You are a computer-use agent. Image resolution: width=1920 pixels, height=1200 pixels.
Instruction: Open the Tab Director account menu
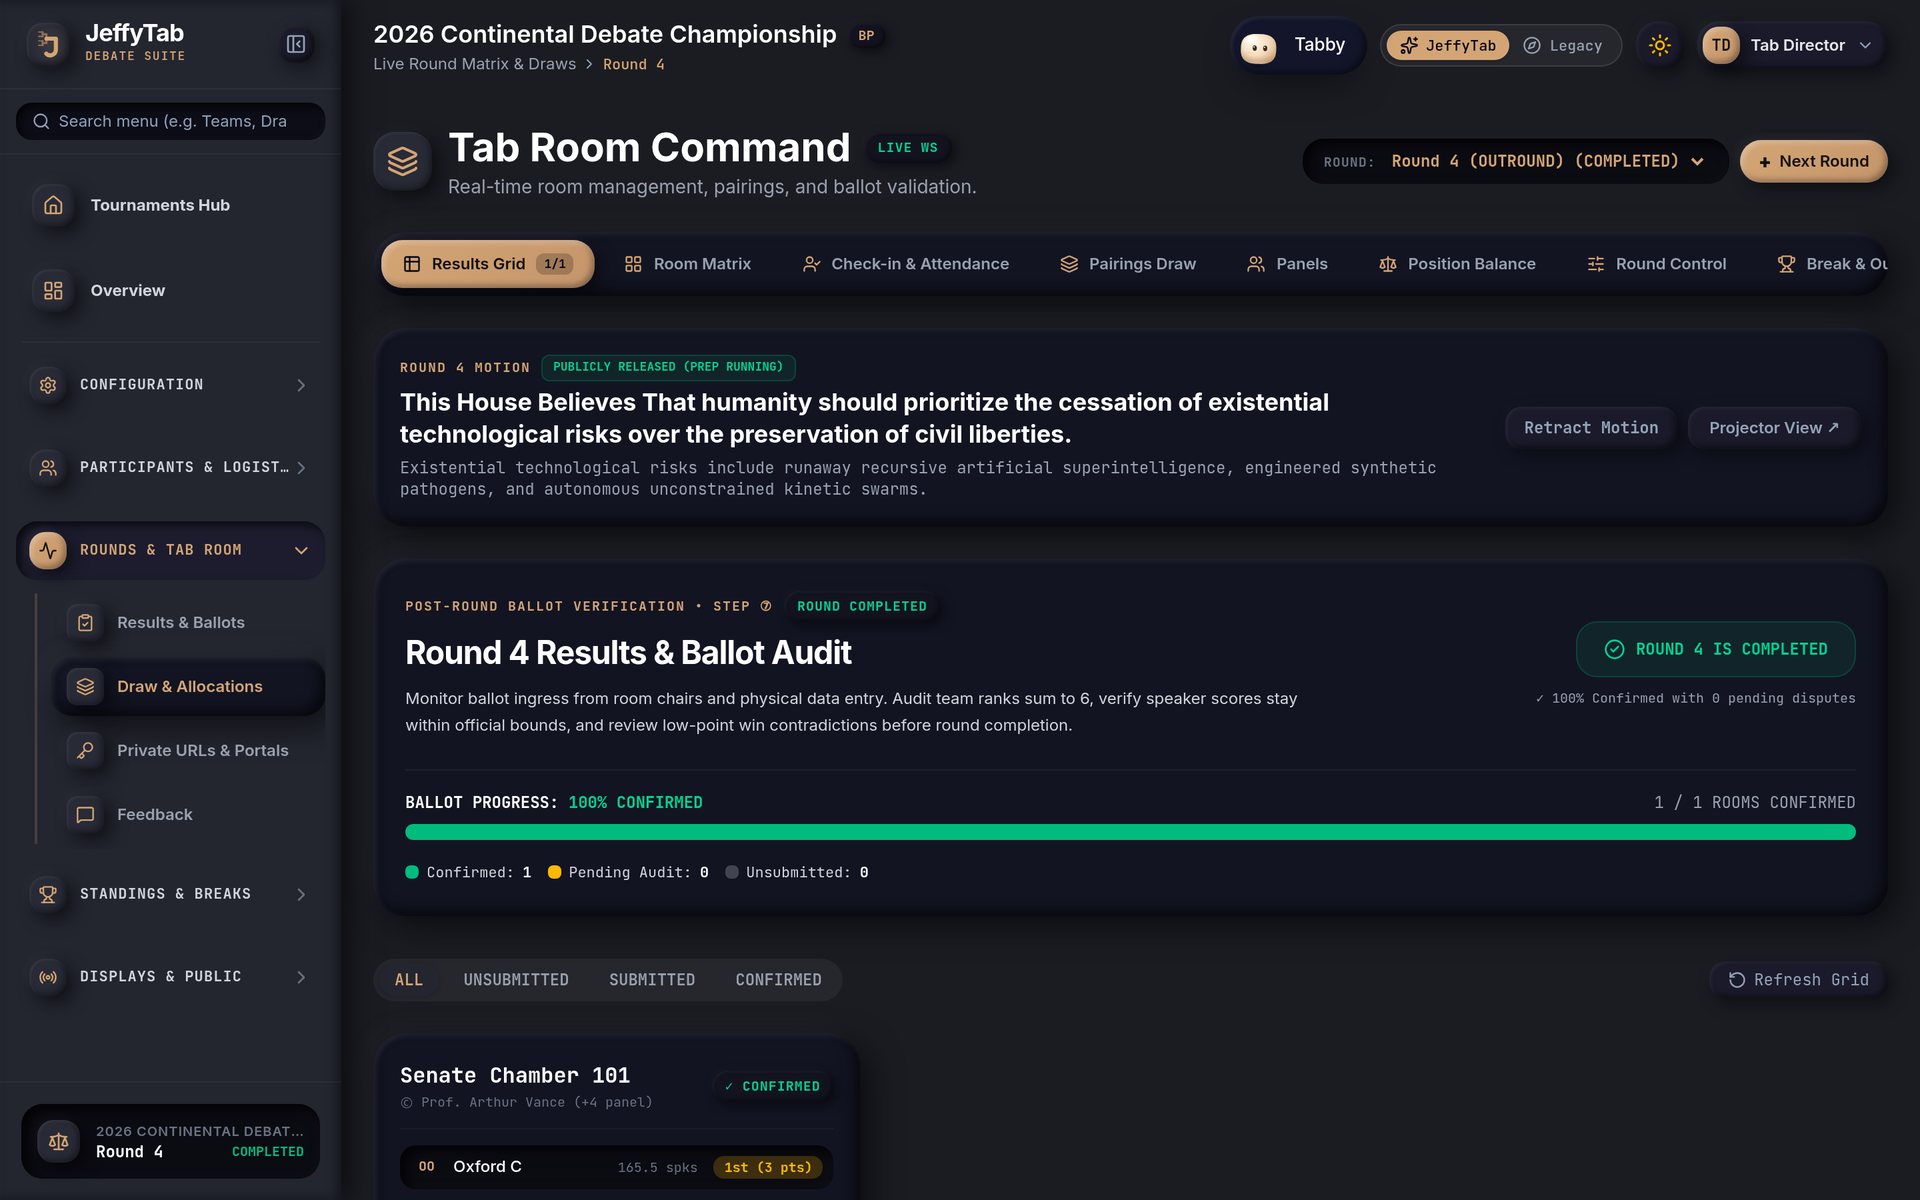click(1793, 45)
